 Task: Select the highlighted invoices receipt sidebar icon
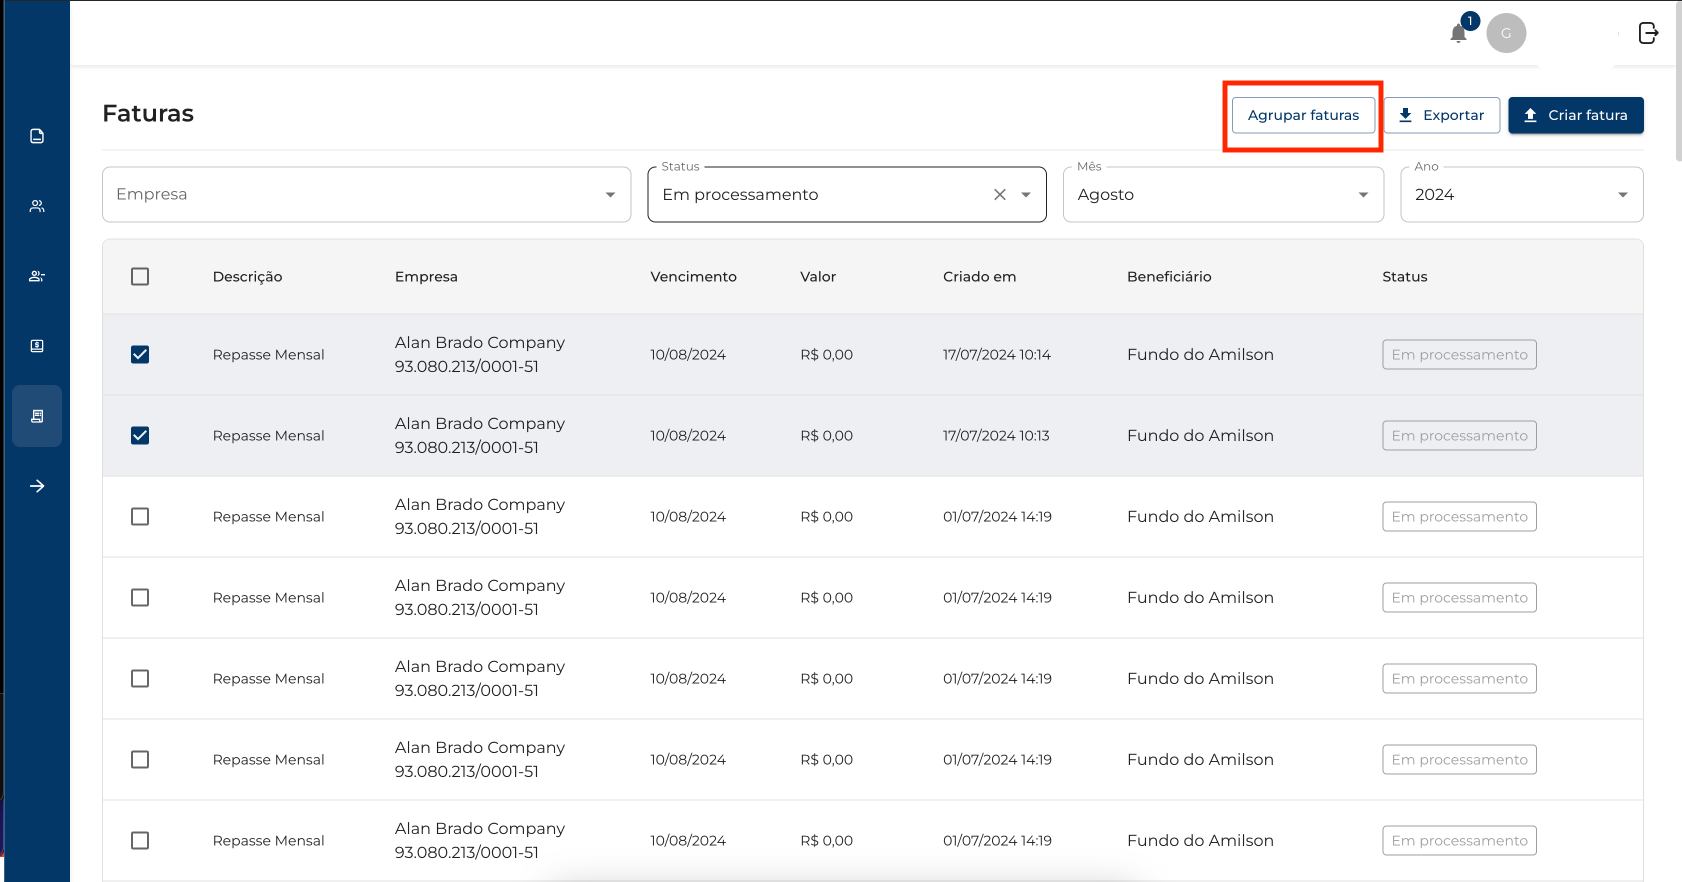click(x=37, y=416)
